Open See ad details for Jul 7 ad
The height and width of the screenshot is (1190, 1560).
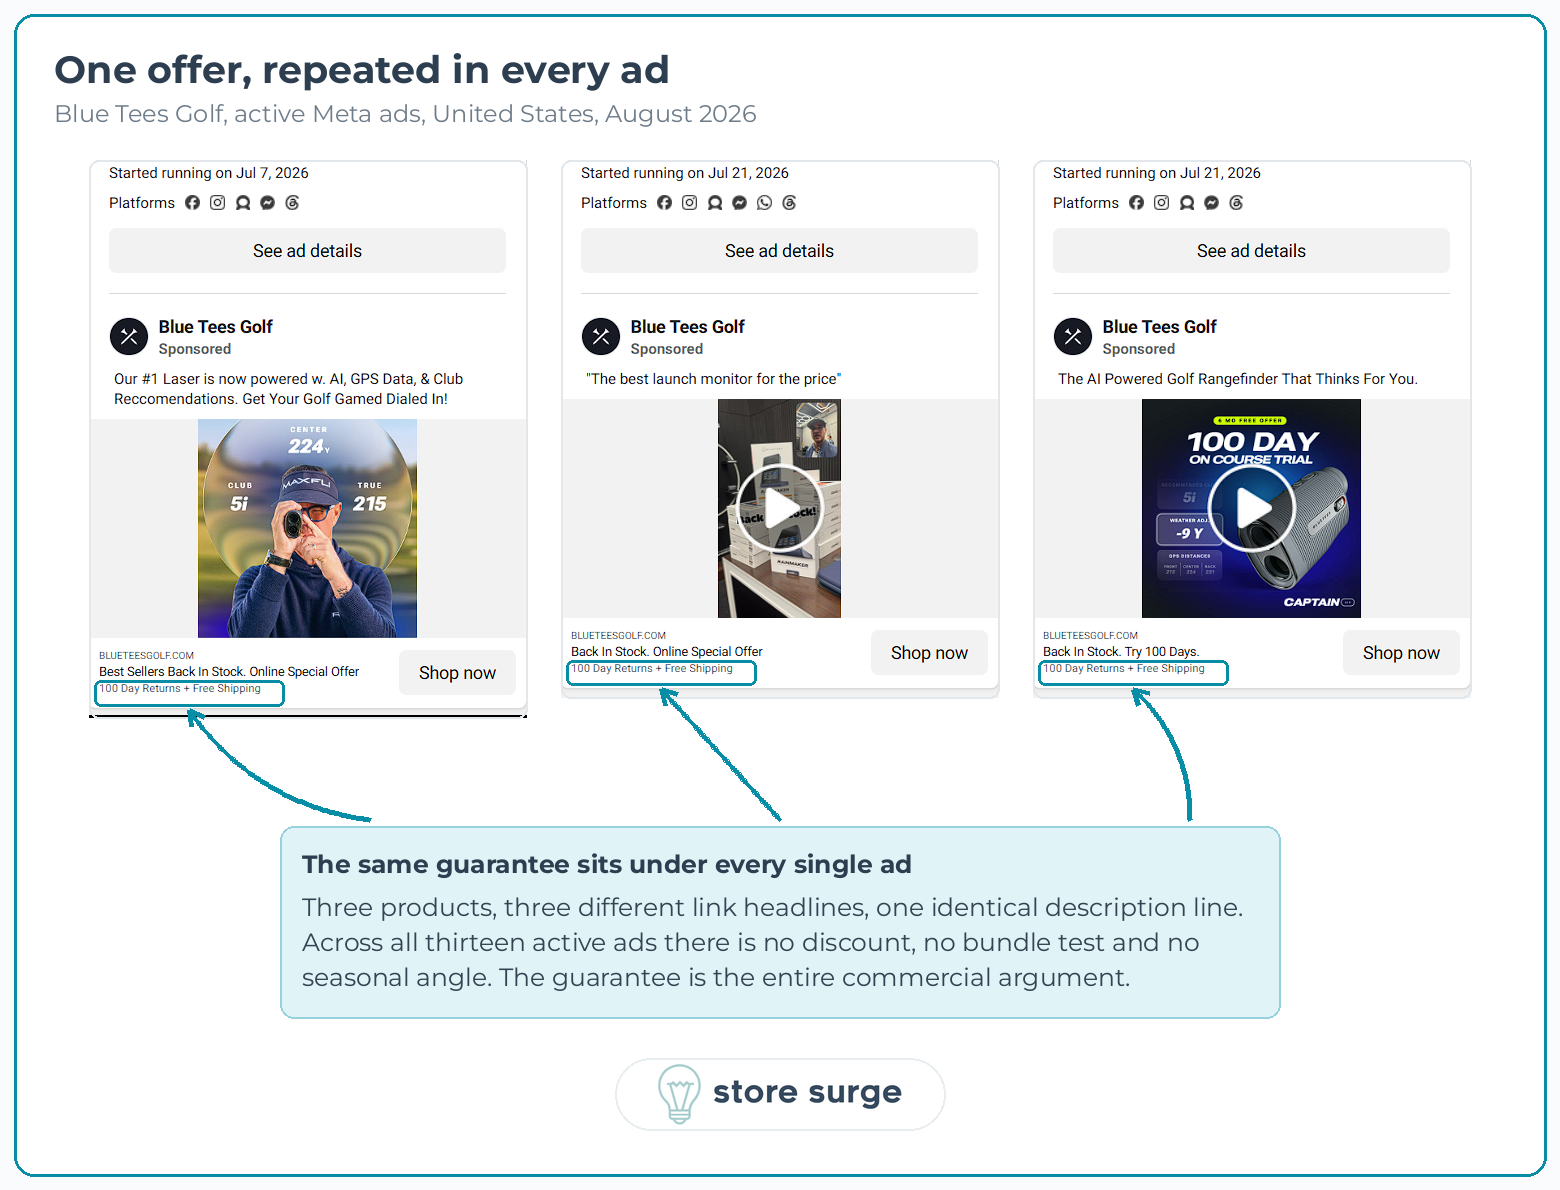(307, 251)
